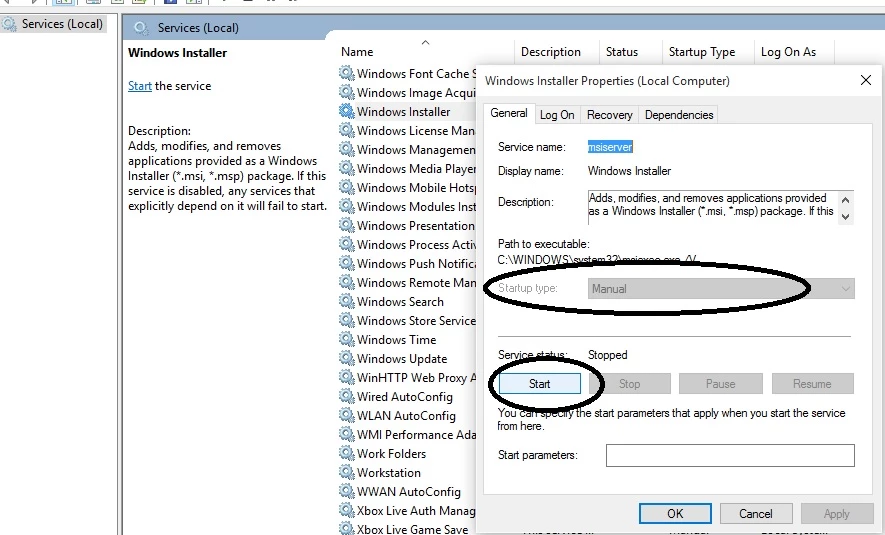Click the Windows Font Cache service gear icon

347,73
